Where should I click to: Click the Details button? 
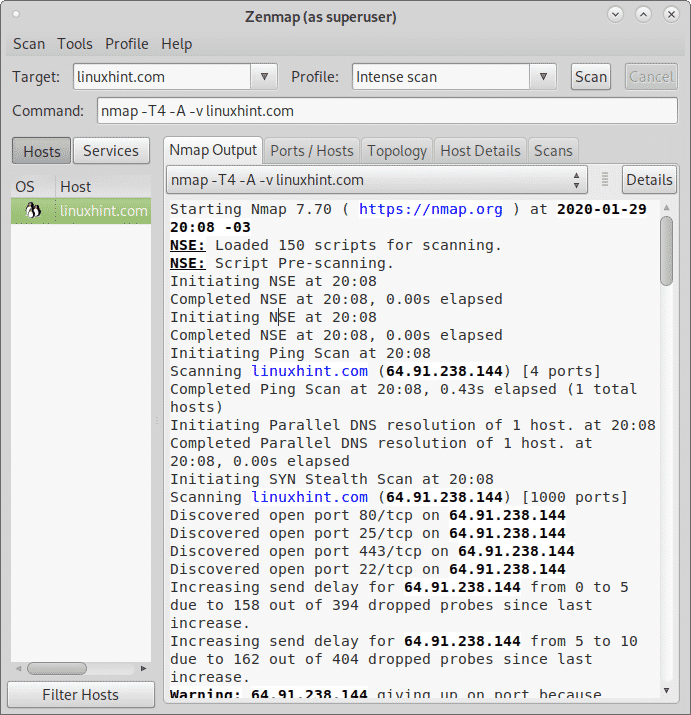(649, 180)
